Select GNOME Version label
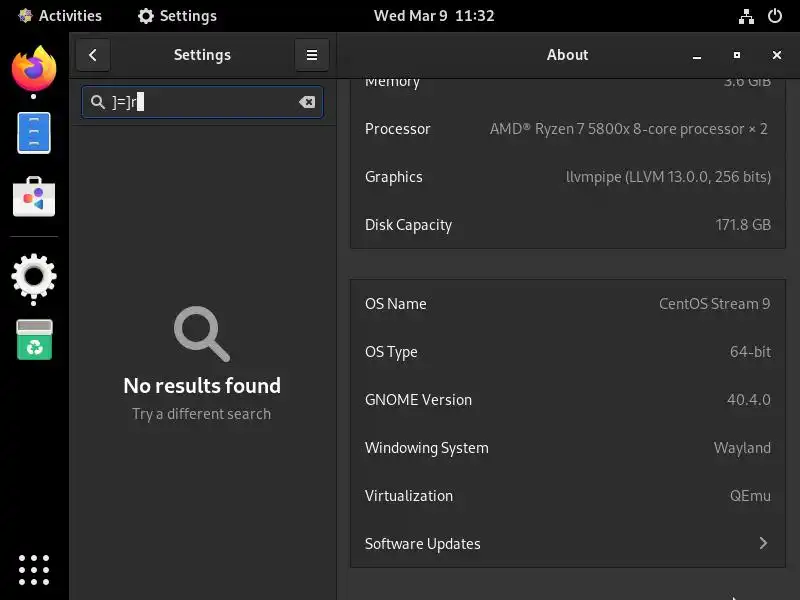This screenshot has height=600, width=800. point(418,399)
